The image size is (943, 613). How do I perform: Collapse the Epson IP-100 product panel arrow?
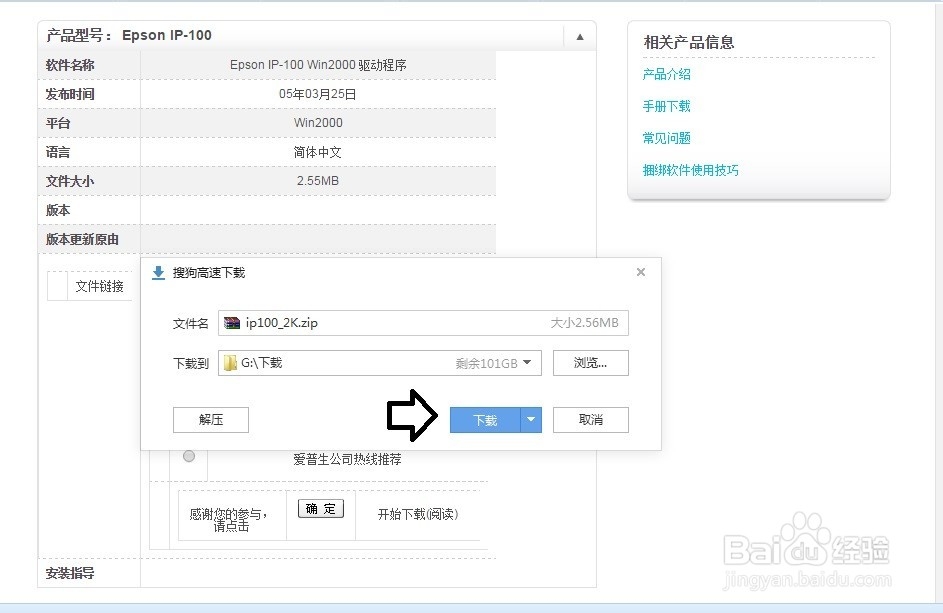click(x=580, y=37)
